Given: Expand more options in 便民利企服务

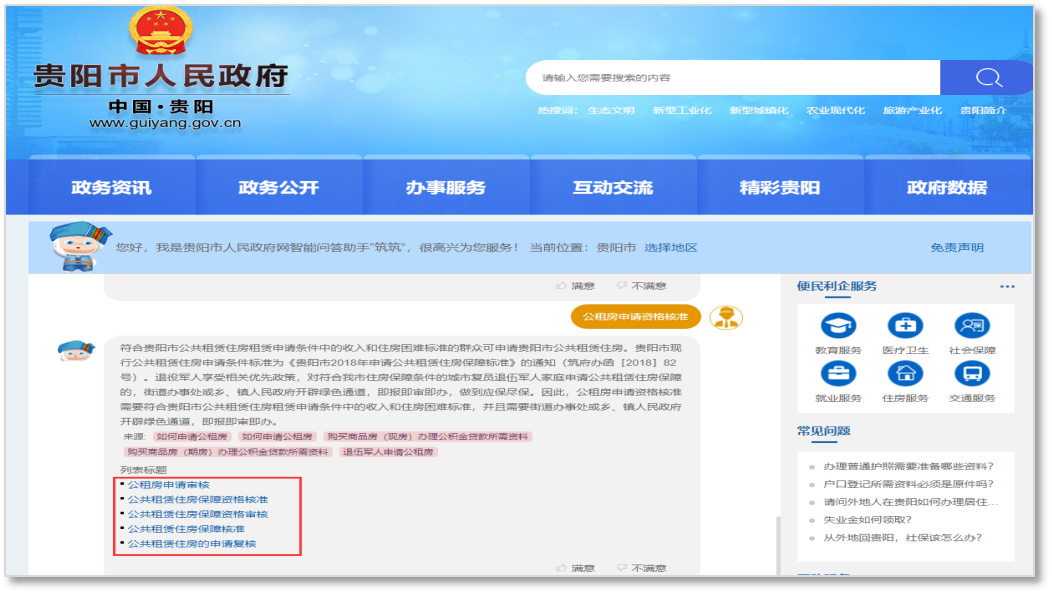Looking at the screenshot, I should 1007,287.
